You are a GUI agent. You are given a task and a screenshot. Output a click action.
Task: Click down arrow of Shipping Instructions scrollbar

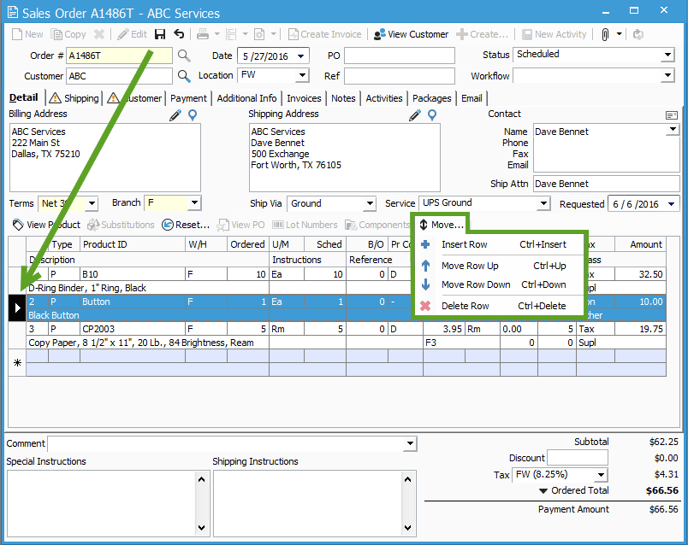(x=408, y=527)
